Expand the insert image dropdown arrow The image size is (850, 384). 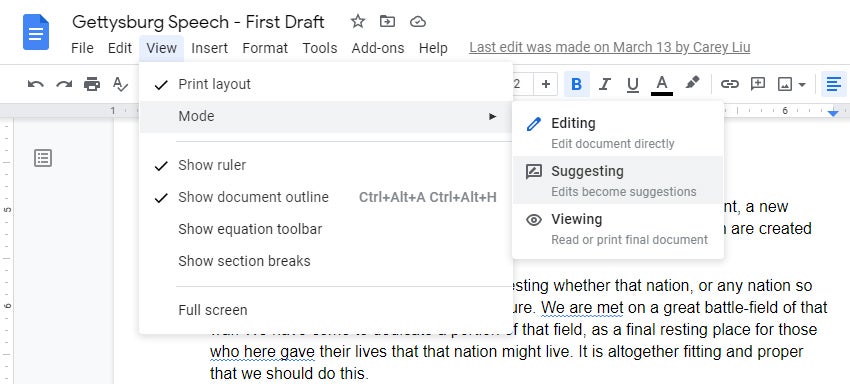pyautogui.click(x=802, y=85)
